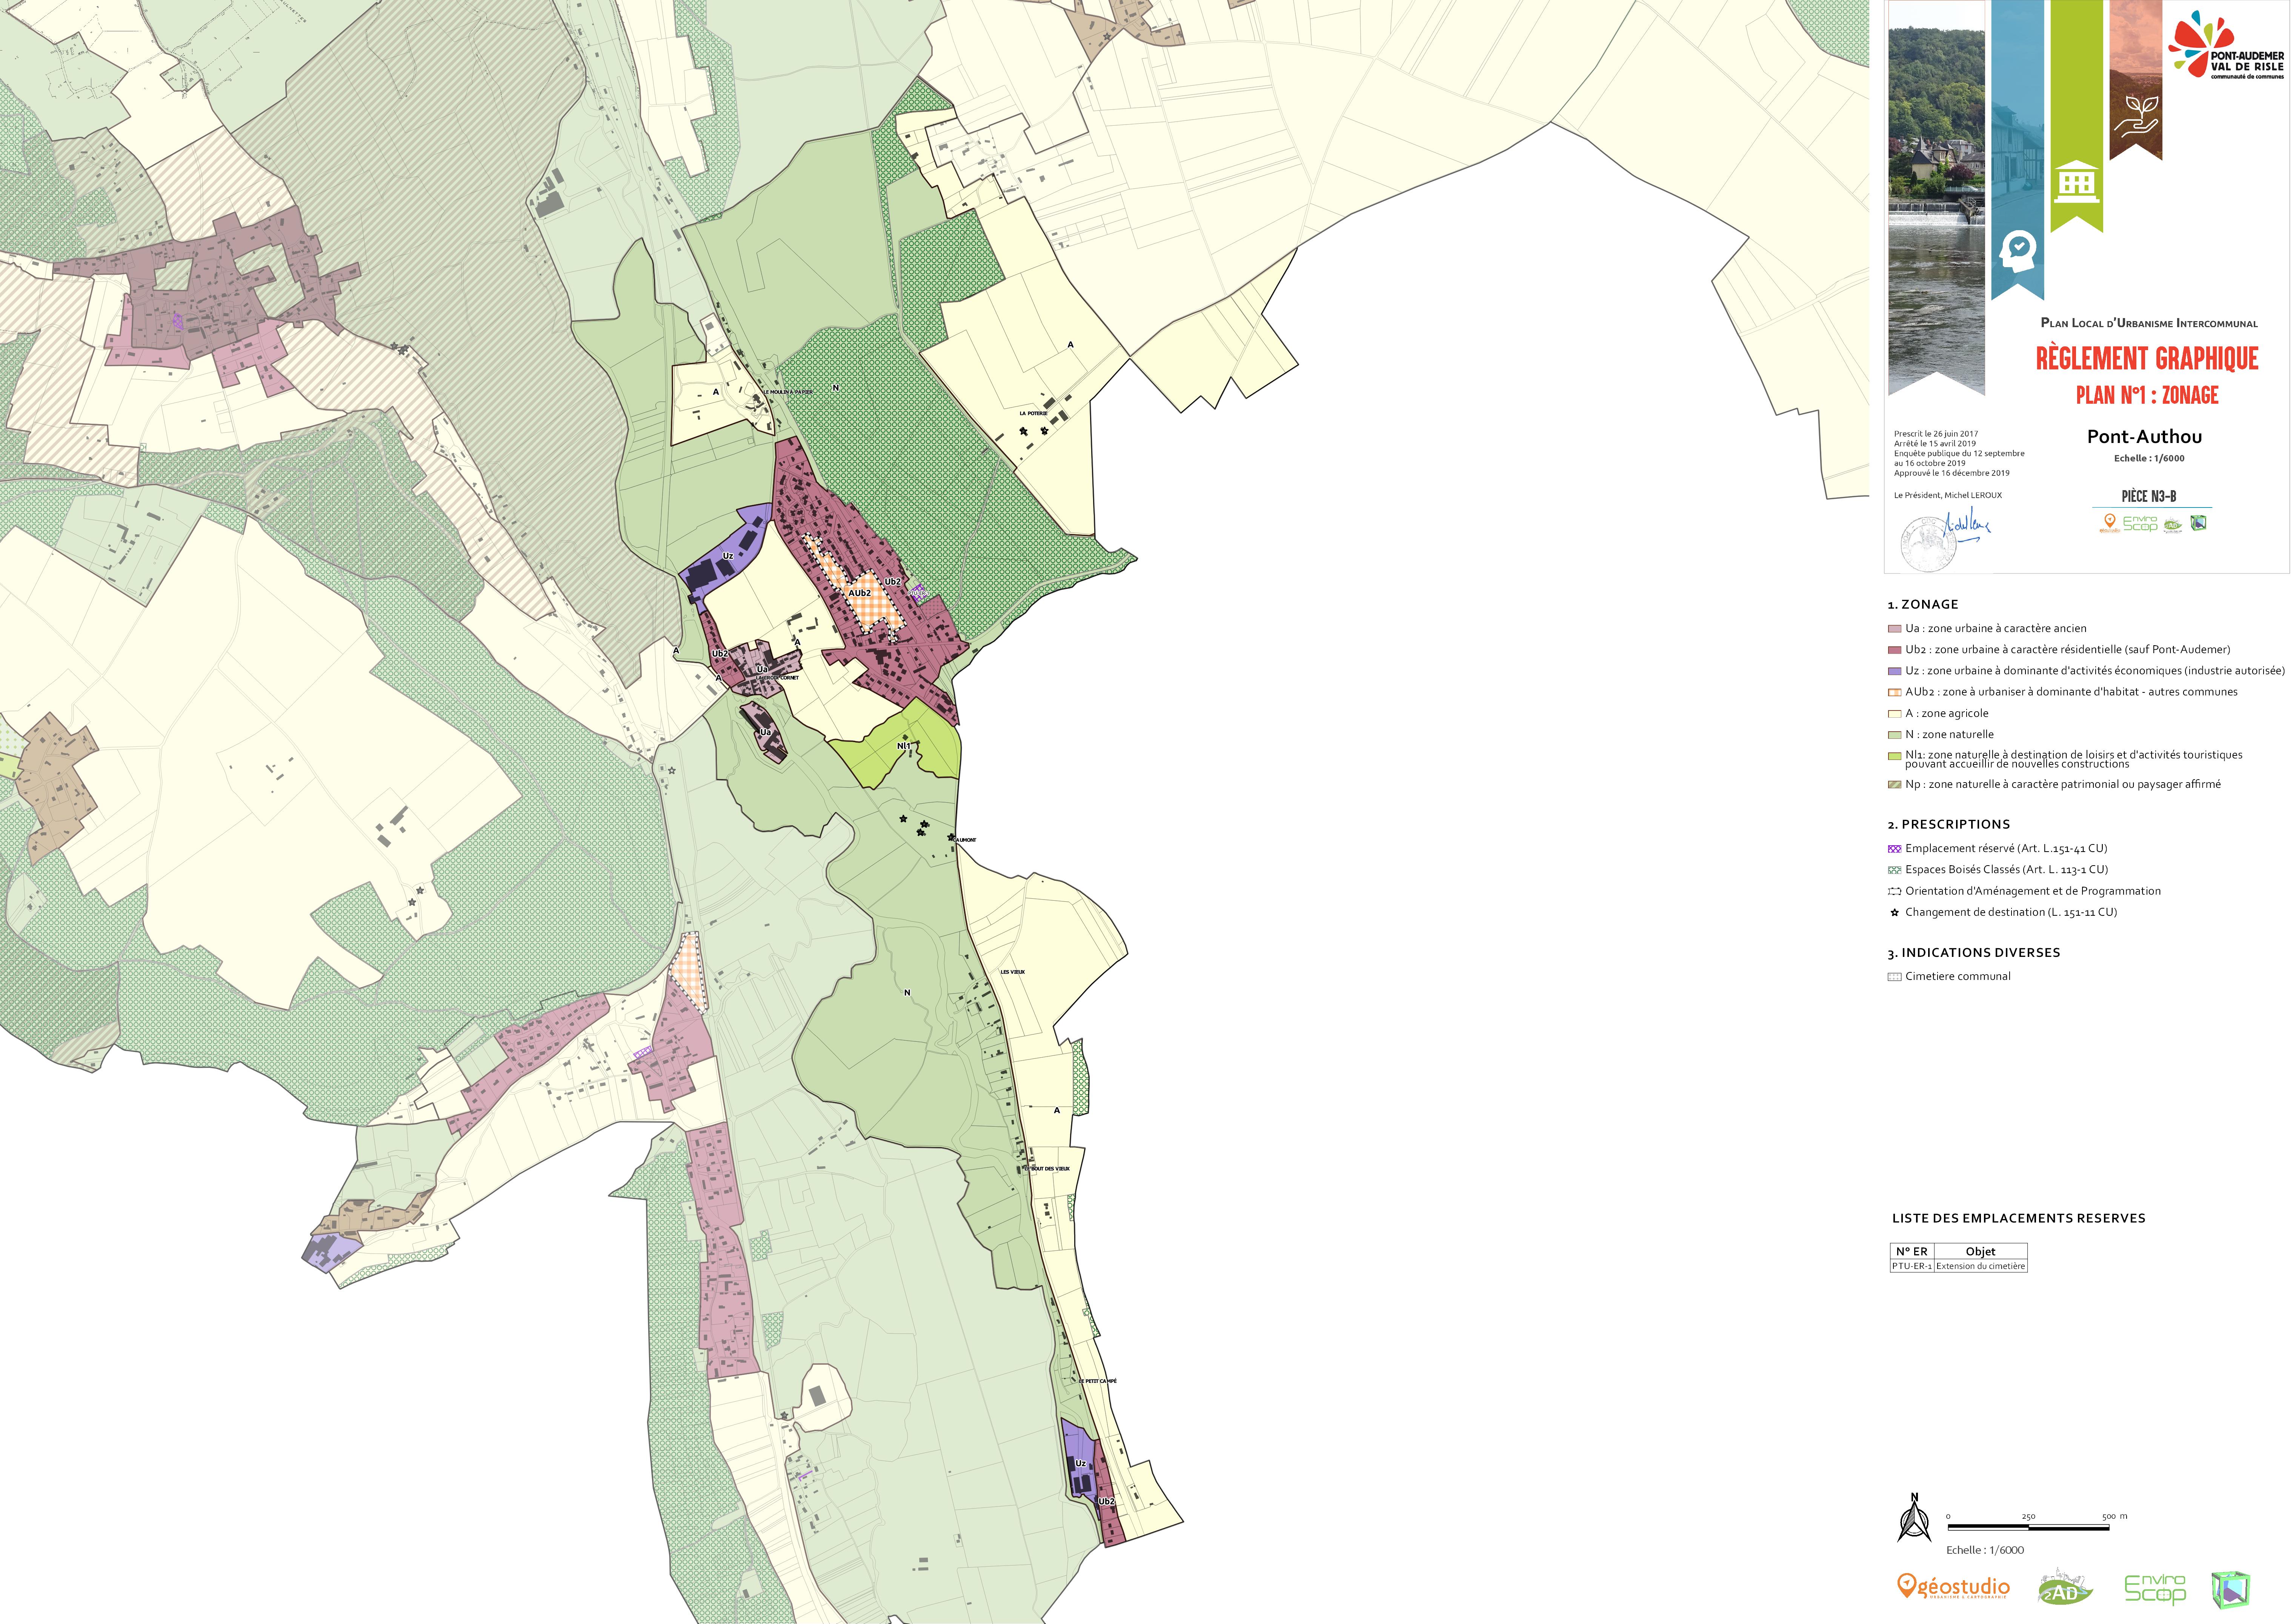Click the star symbol for Changement de destination

[x=1894, y=913]
